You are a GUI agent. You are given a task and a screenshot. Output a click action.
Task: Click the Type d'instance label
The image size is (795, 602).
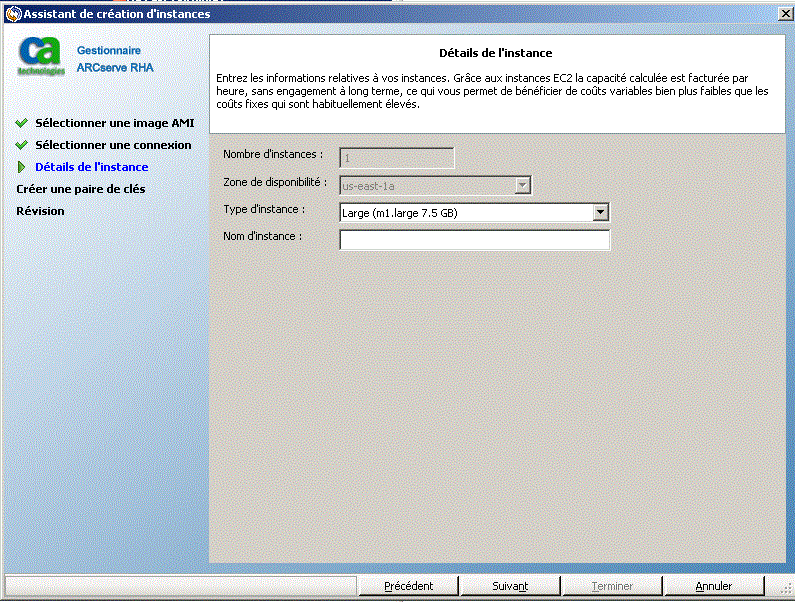(264, 209)
